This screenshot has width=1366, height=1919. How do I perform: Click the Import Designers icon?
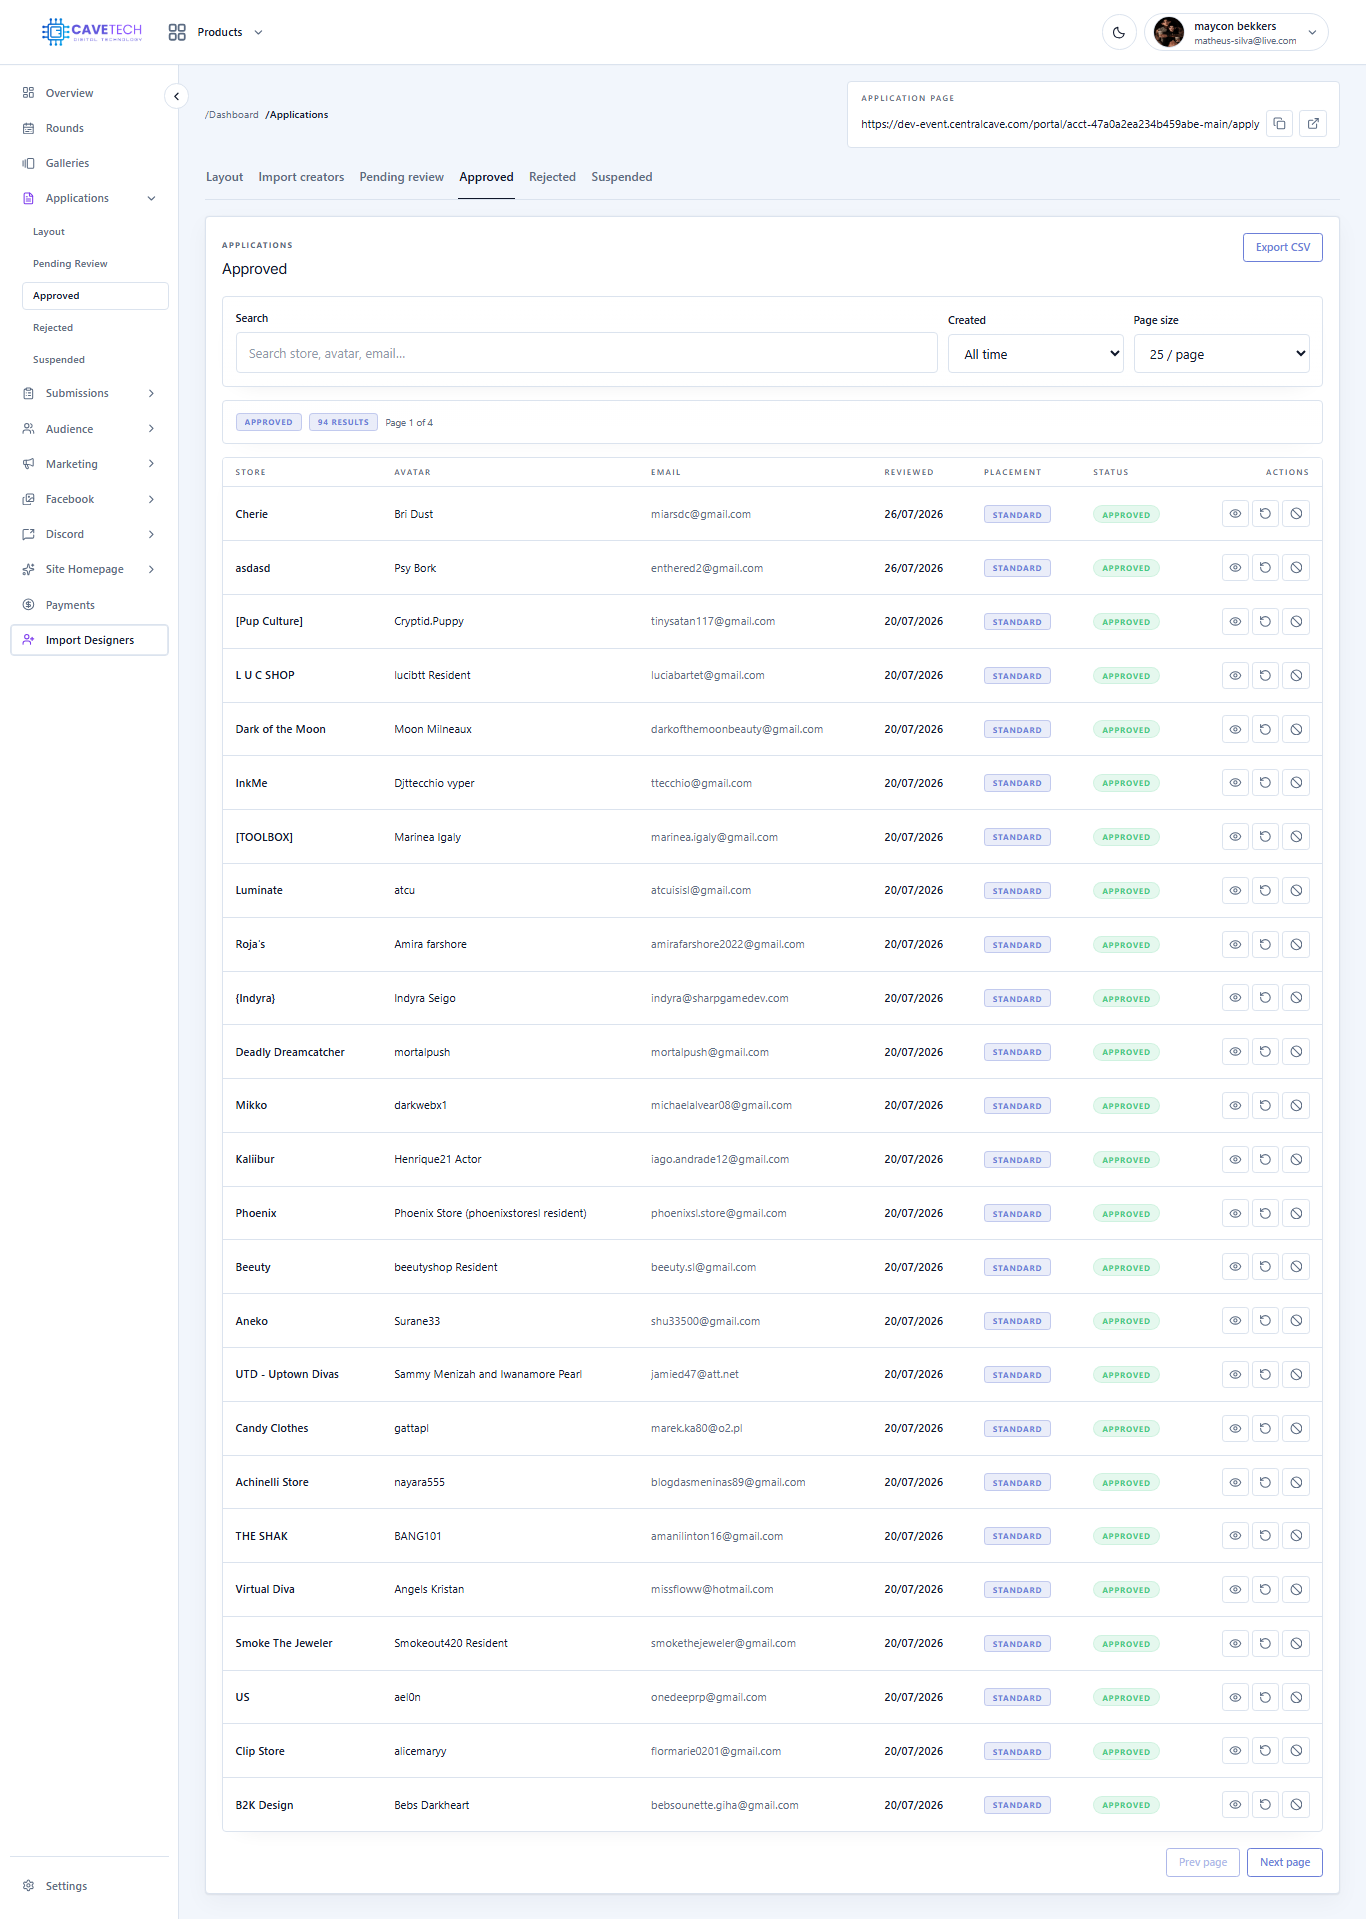28,640
